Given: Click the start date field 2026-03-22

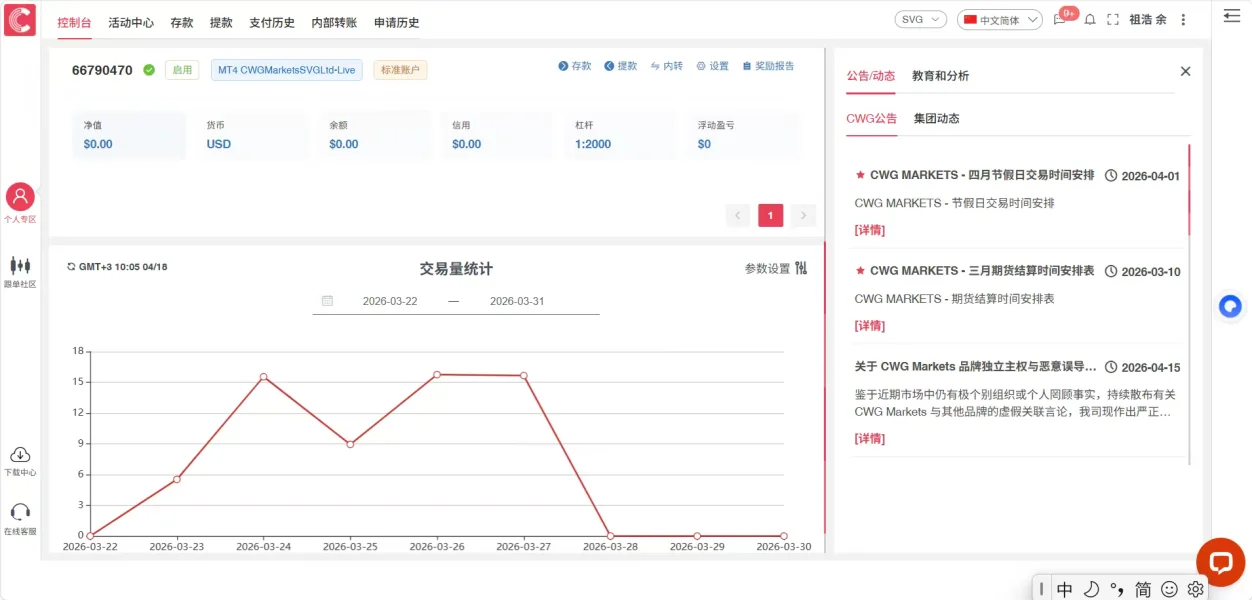Looking at the screenshot, I should point(390,301).
